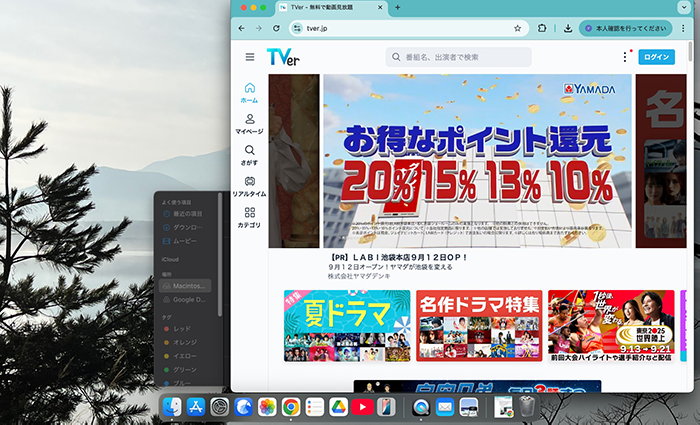This screenshot has width=700, height=425.
Task: Open iPhone Mirroring from the Dock
Action: click(x=386, y=407)
